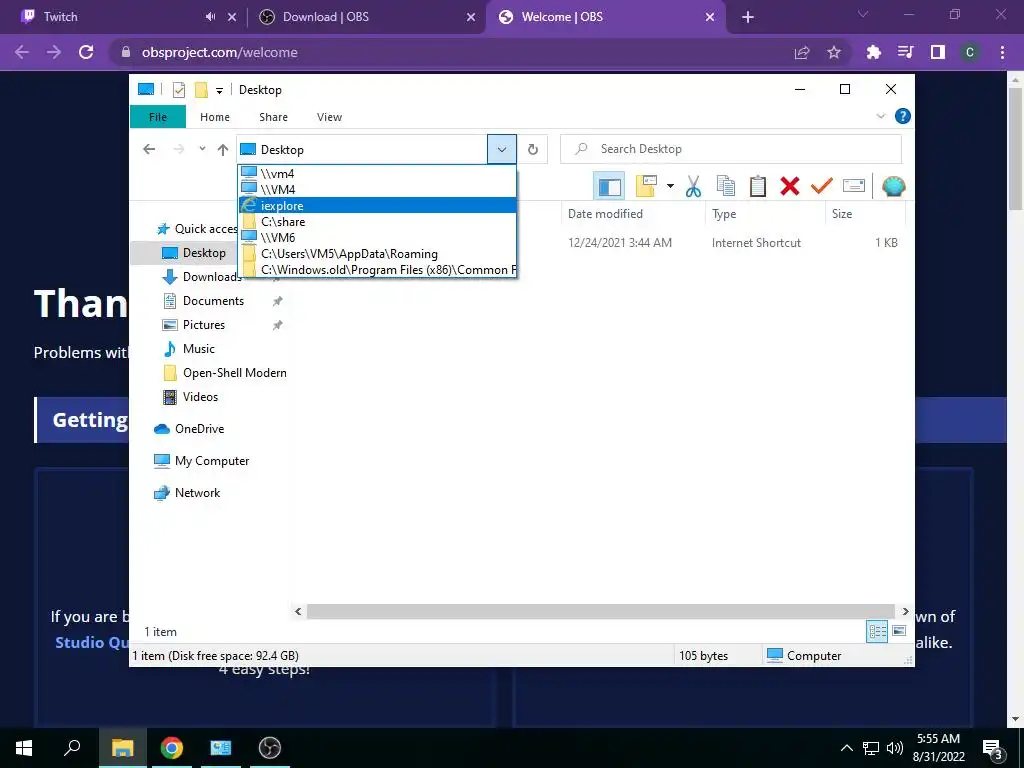Viewport: 1024px width, 768px height.
Task: Switch to details view layout icon
Action: [877, 631]
